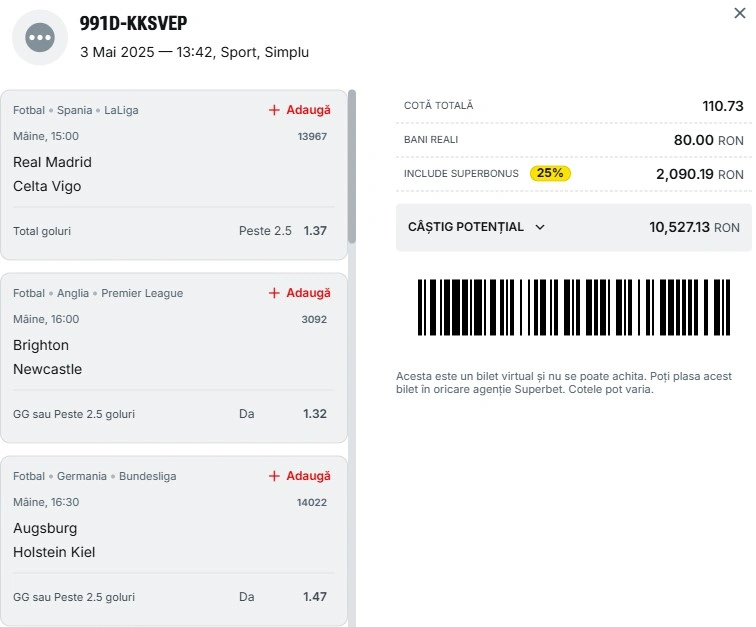
Task: Click the Premier League breadcrumb
Action: (142, 293)
